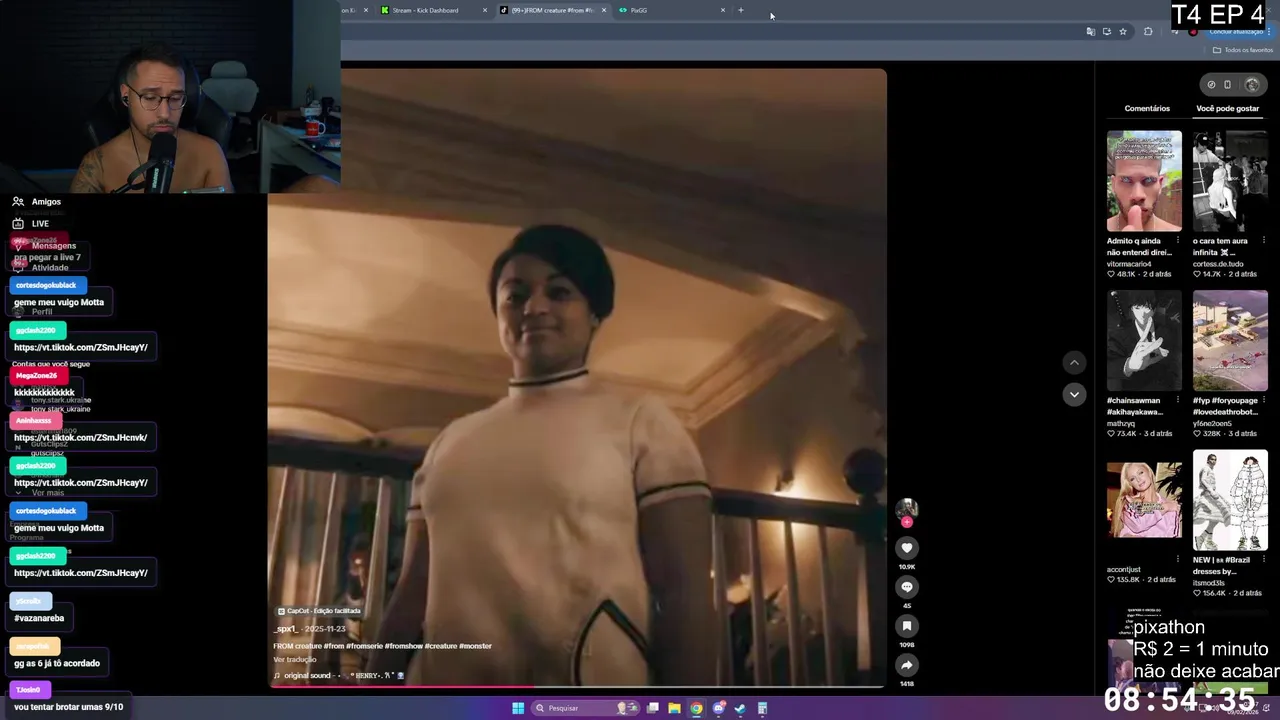Image resolution: width=1280 pixels, height=720 pixels.
Task: Open File Explorer from the taskbar
Action: point(674,708)
